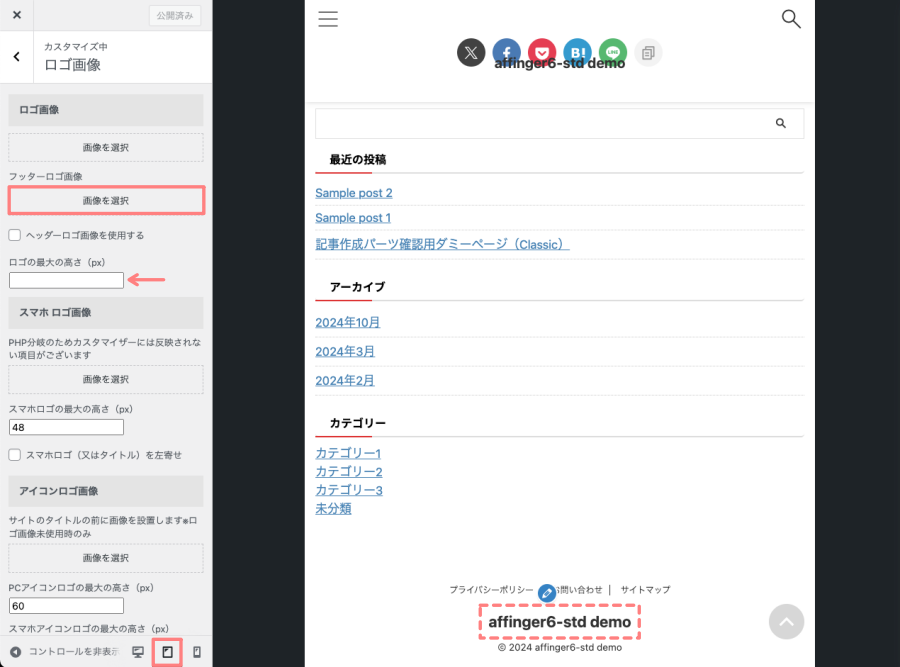Screen dimensions: 900x667
Task: Click the scroll-to-top round button
Action: 786,621
